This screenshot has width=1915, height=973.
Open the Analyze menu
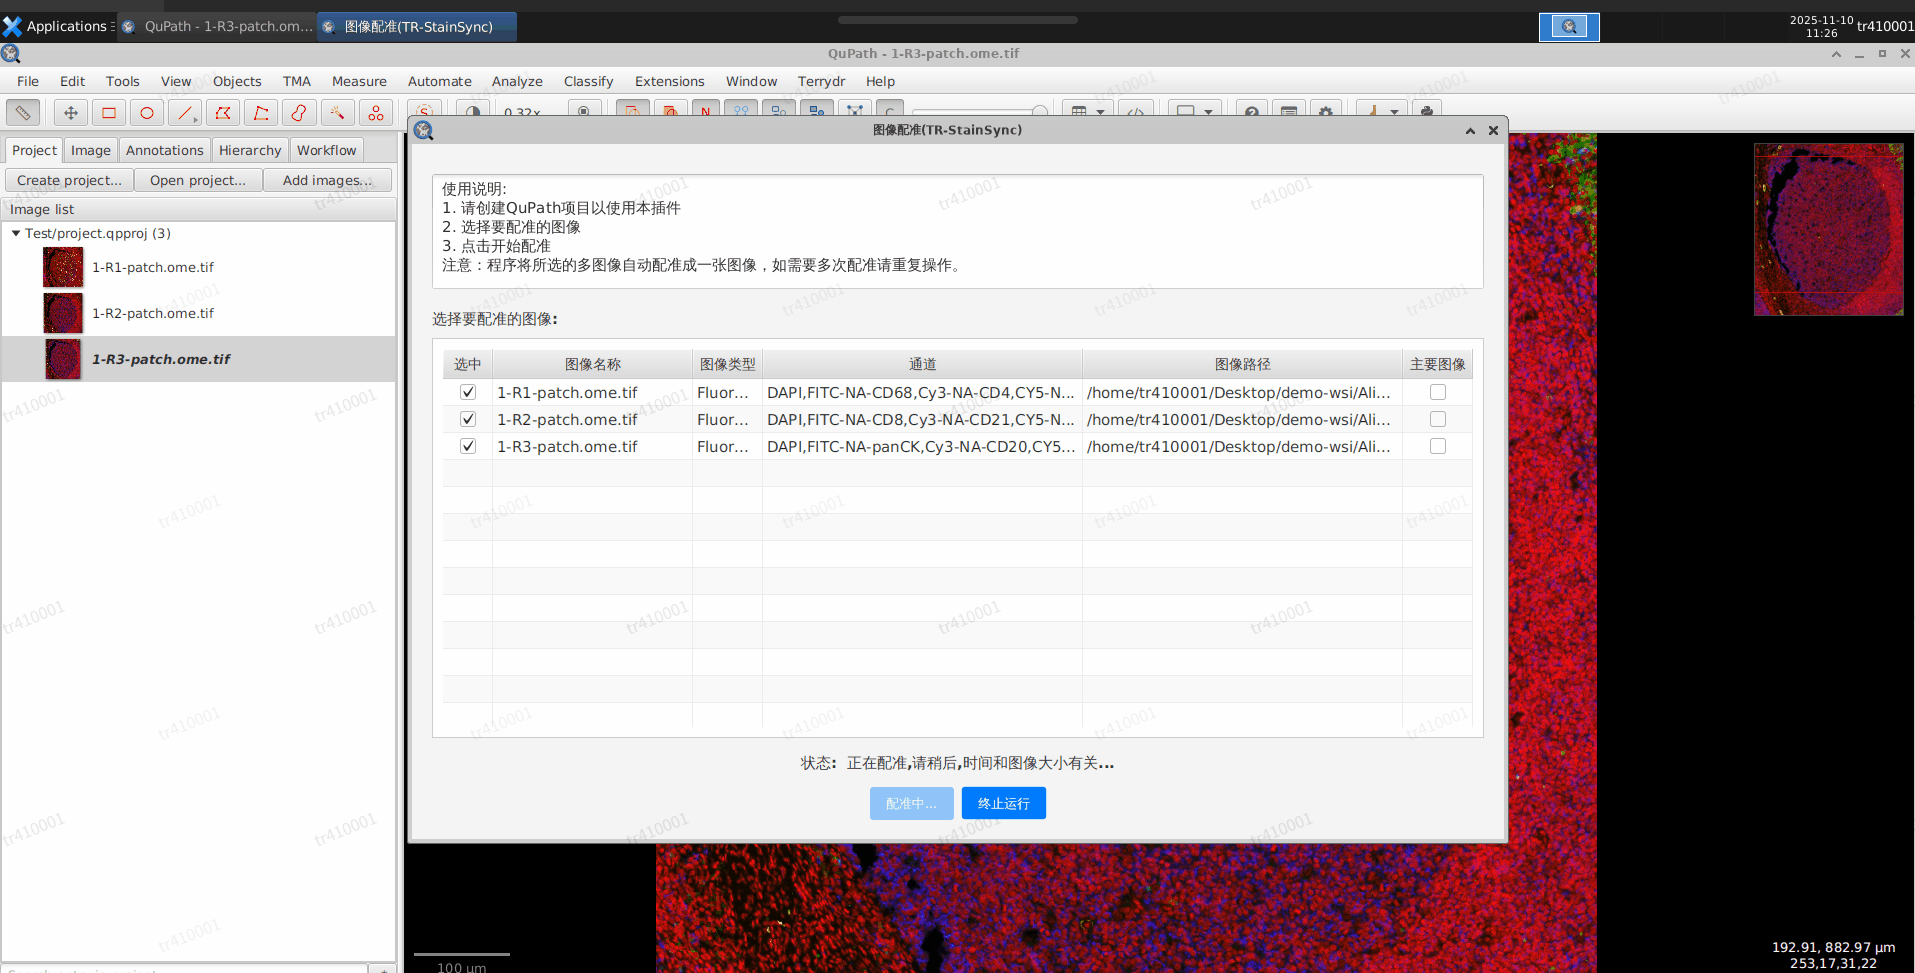click(517, 81)
